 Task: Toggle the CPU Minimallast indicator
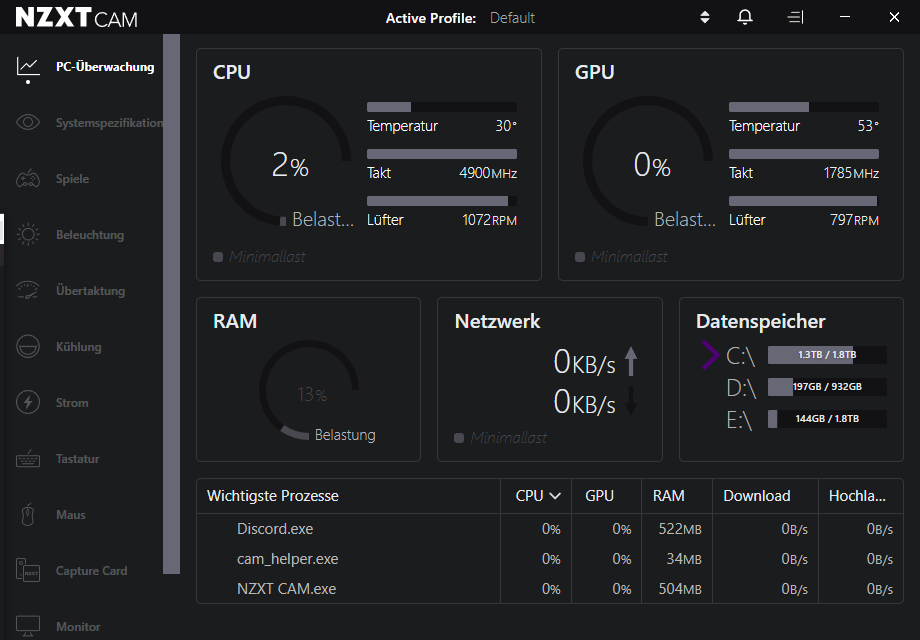[218, 257]
